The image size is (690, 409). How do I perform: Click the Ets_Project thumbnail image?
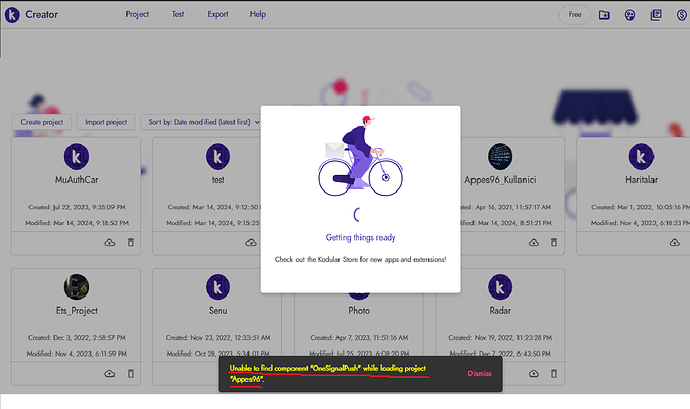click(76, 287)
